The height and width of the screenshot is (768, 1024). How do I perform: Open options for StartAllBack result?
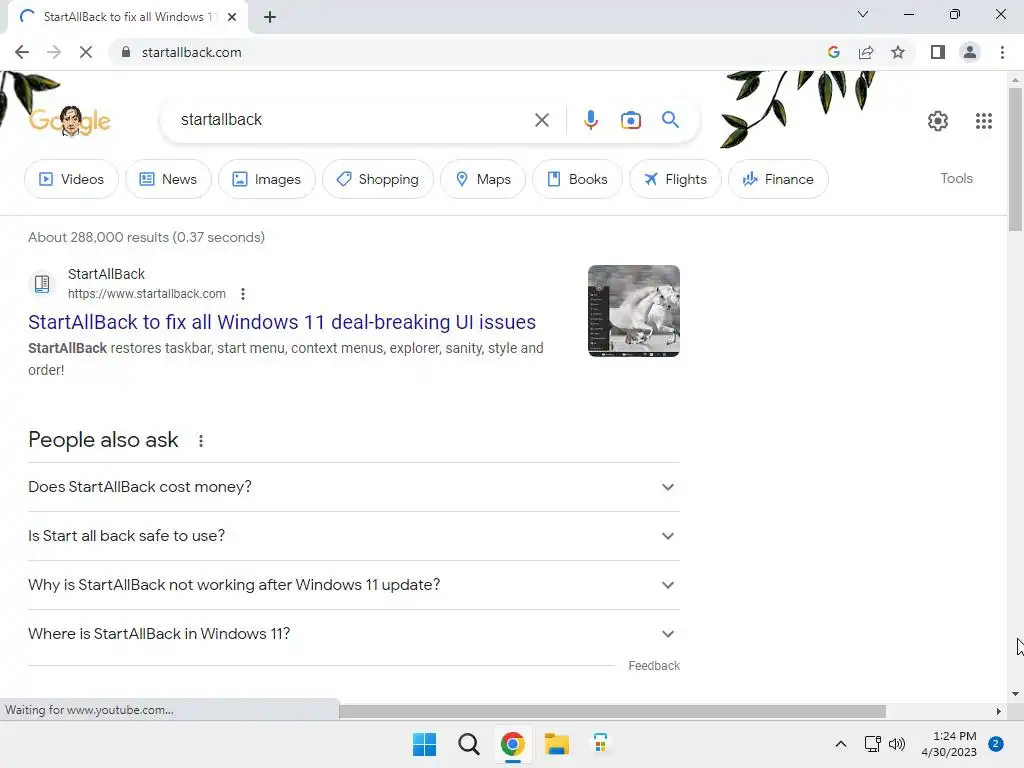click(243, 294)
